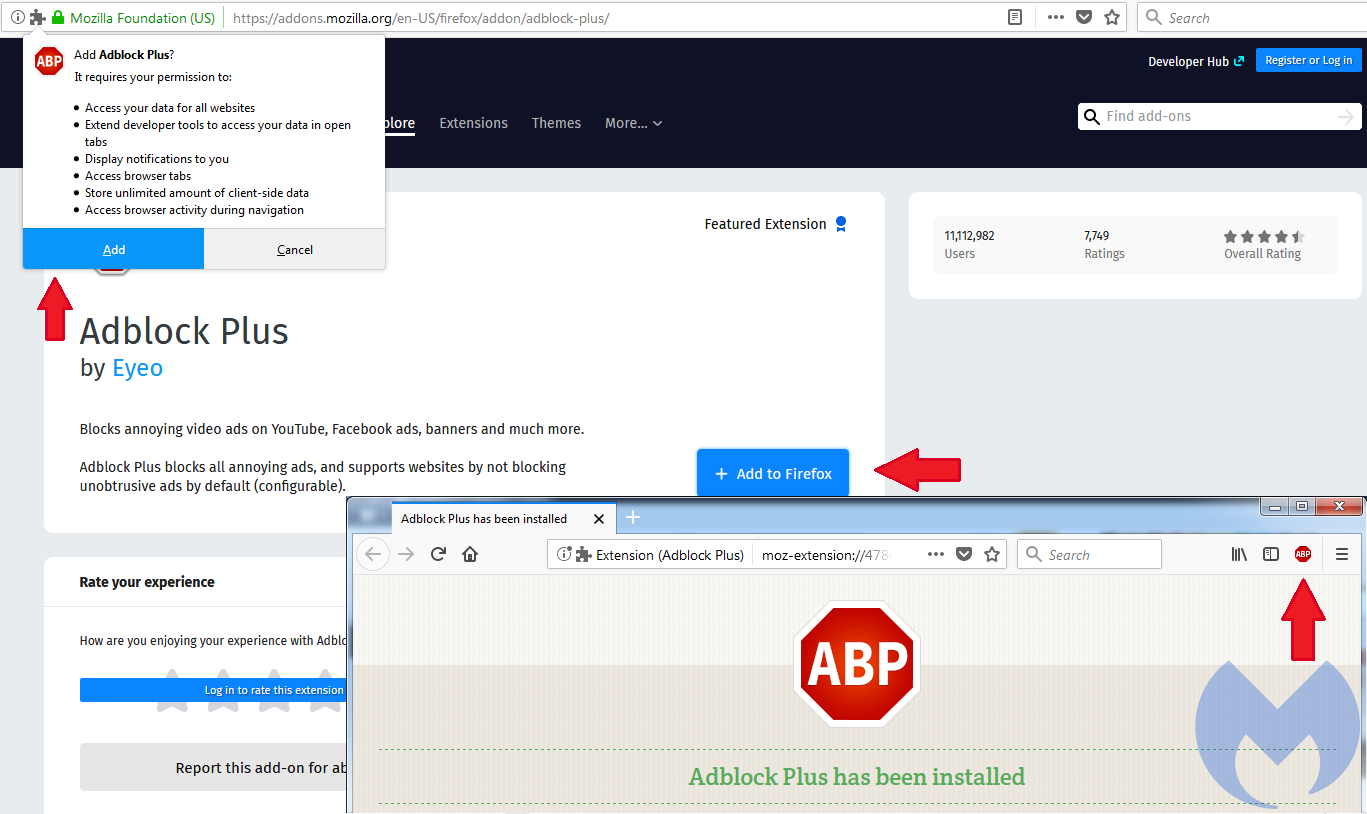This screenshot has width=1367, height=814.
Task: Open hamburger menu in installed window
Action: click(x=1342, y=554)
